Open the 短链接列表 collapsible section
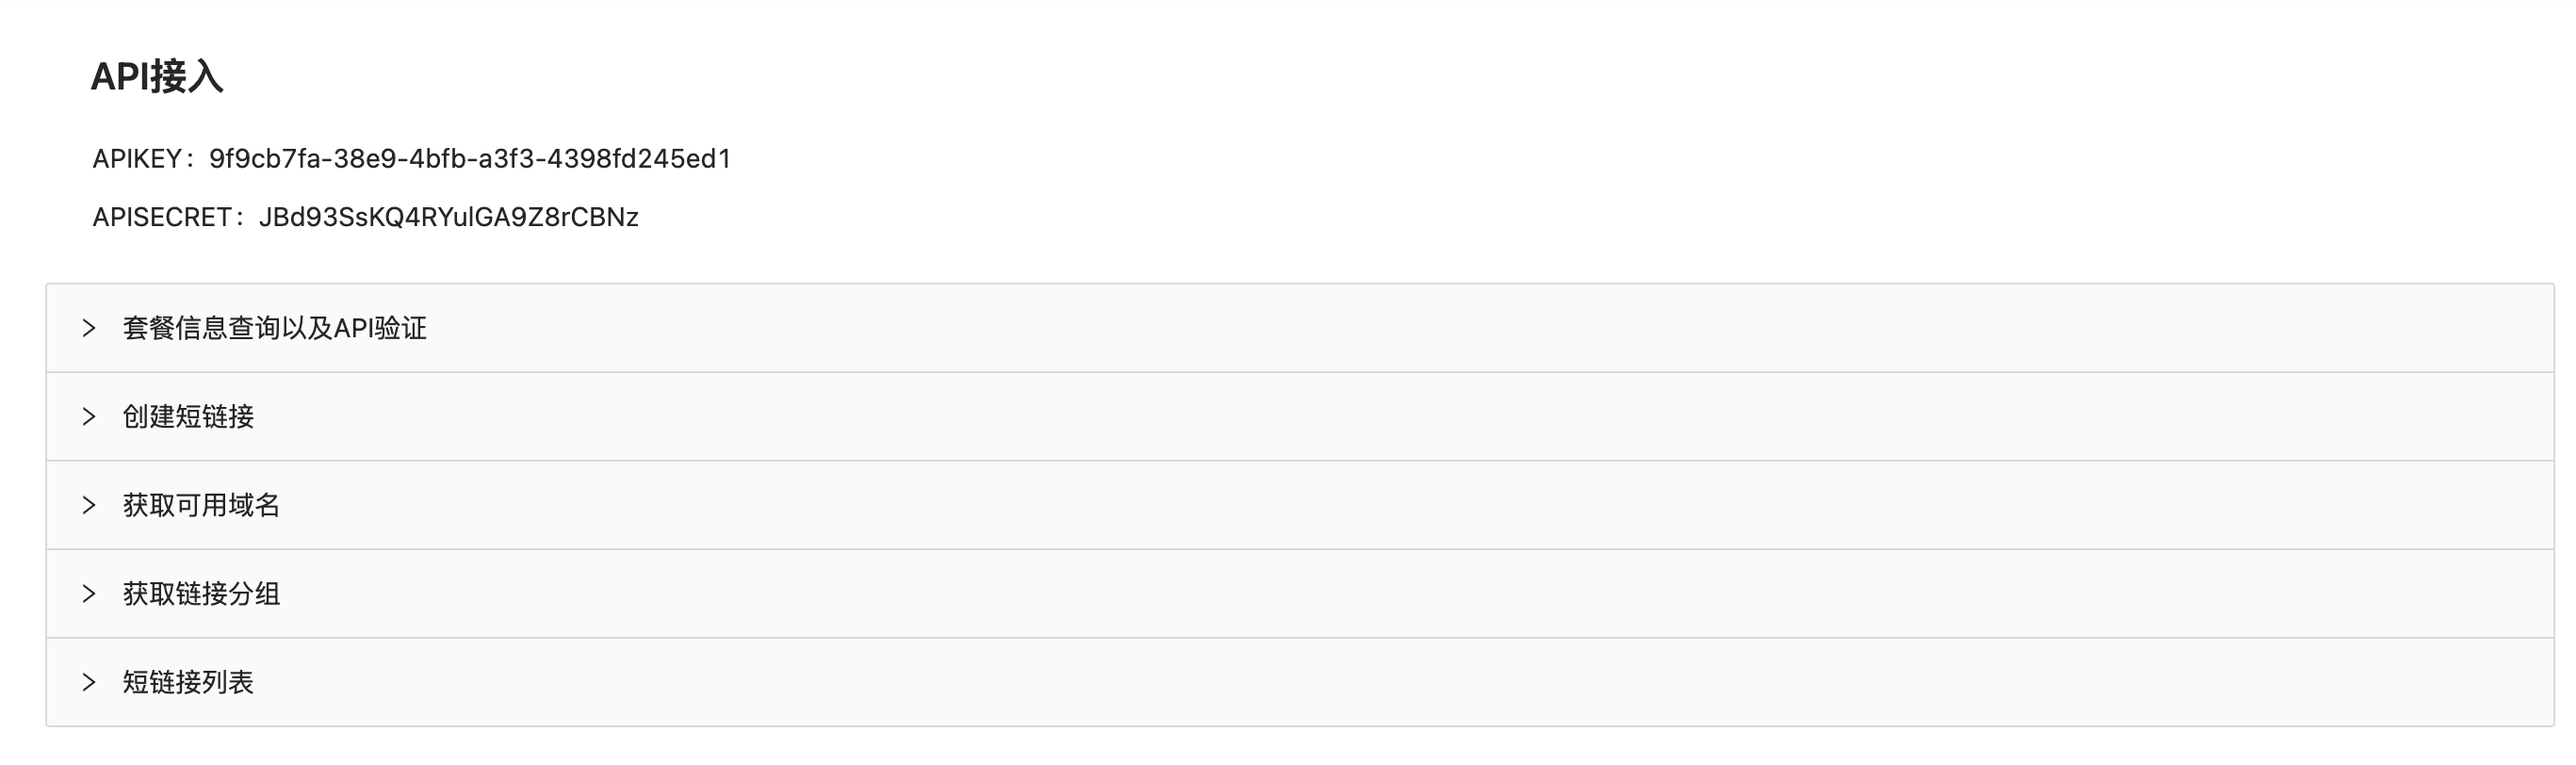This screenshot has height=765, width=2576. coord(1300,682)
